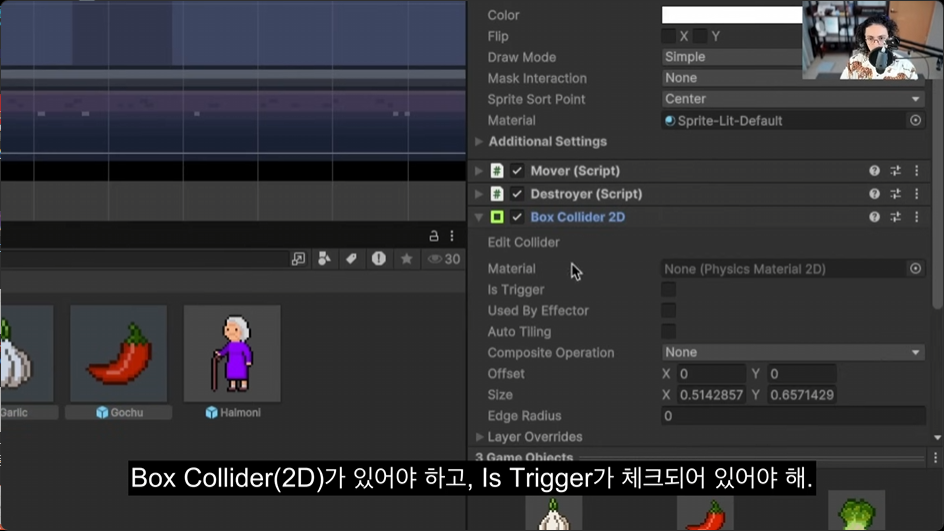Disable the Destroyer script component

(x=517, y=194)
